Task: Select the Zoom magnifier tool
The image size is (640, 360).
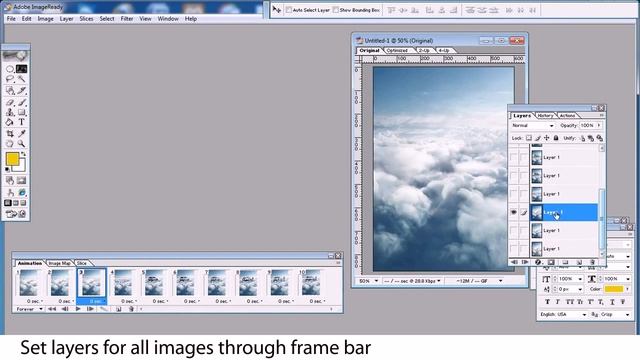Action: (x=22, y=144)
